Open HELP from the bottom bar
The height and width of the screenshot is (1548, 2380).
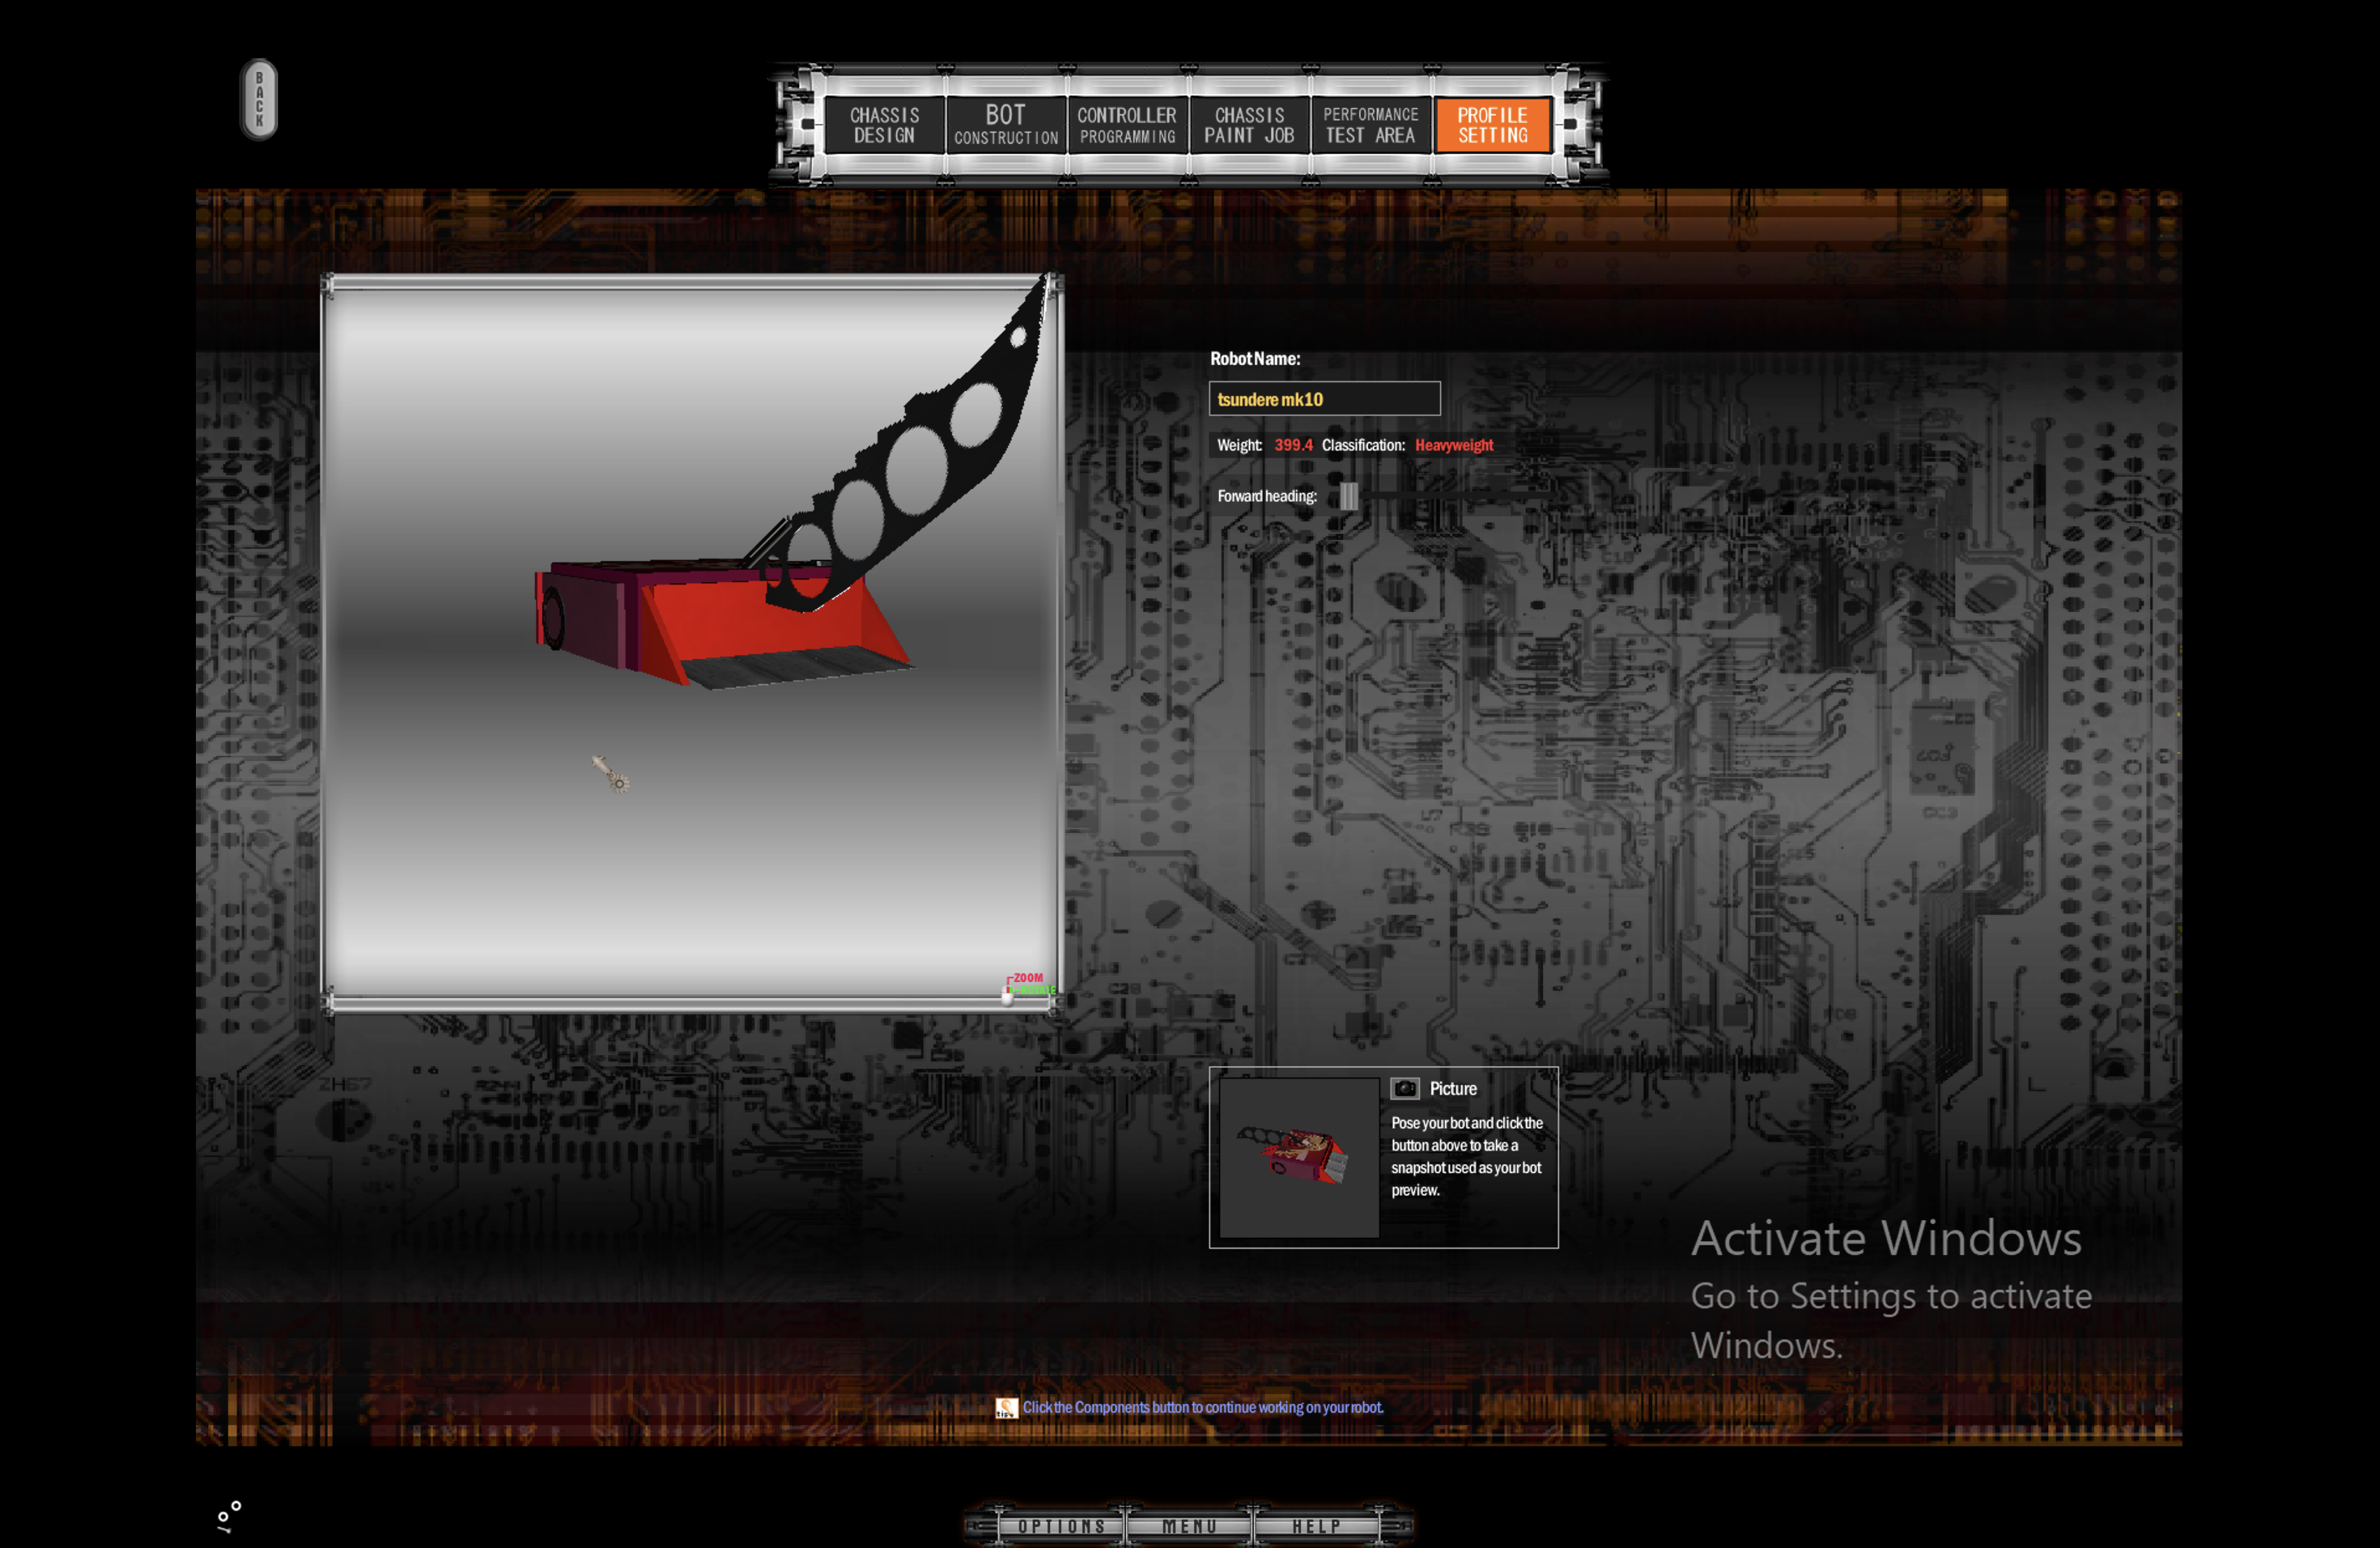click(x=1316, y=1526)
